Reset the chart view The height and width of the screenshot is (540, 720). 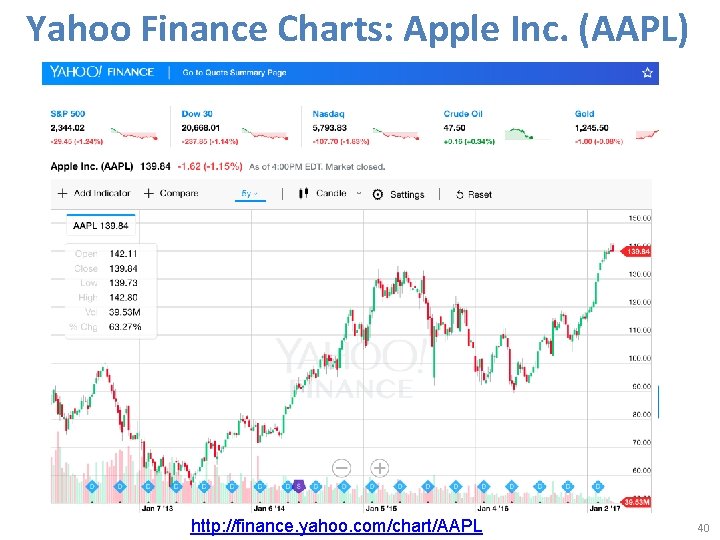[x=473, y=194]
